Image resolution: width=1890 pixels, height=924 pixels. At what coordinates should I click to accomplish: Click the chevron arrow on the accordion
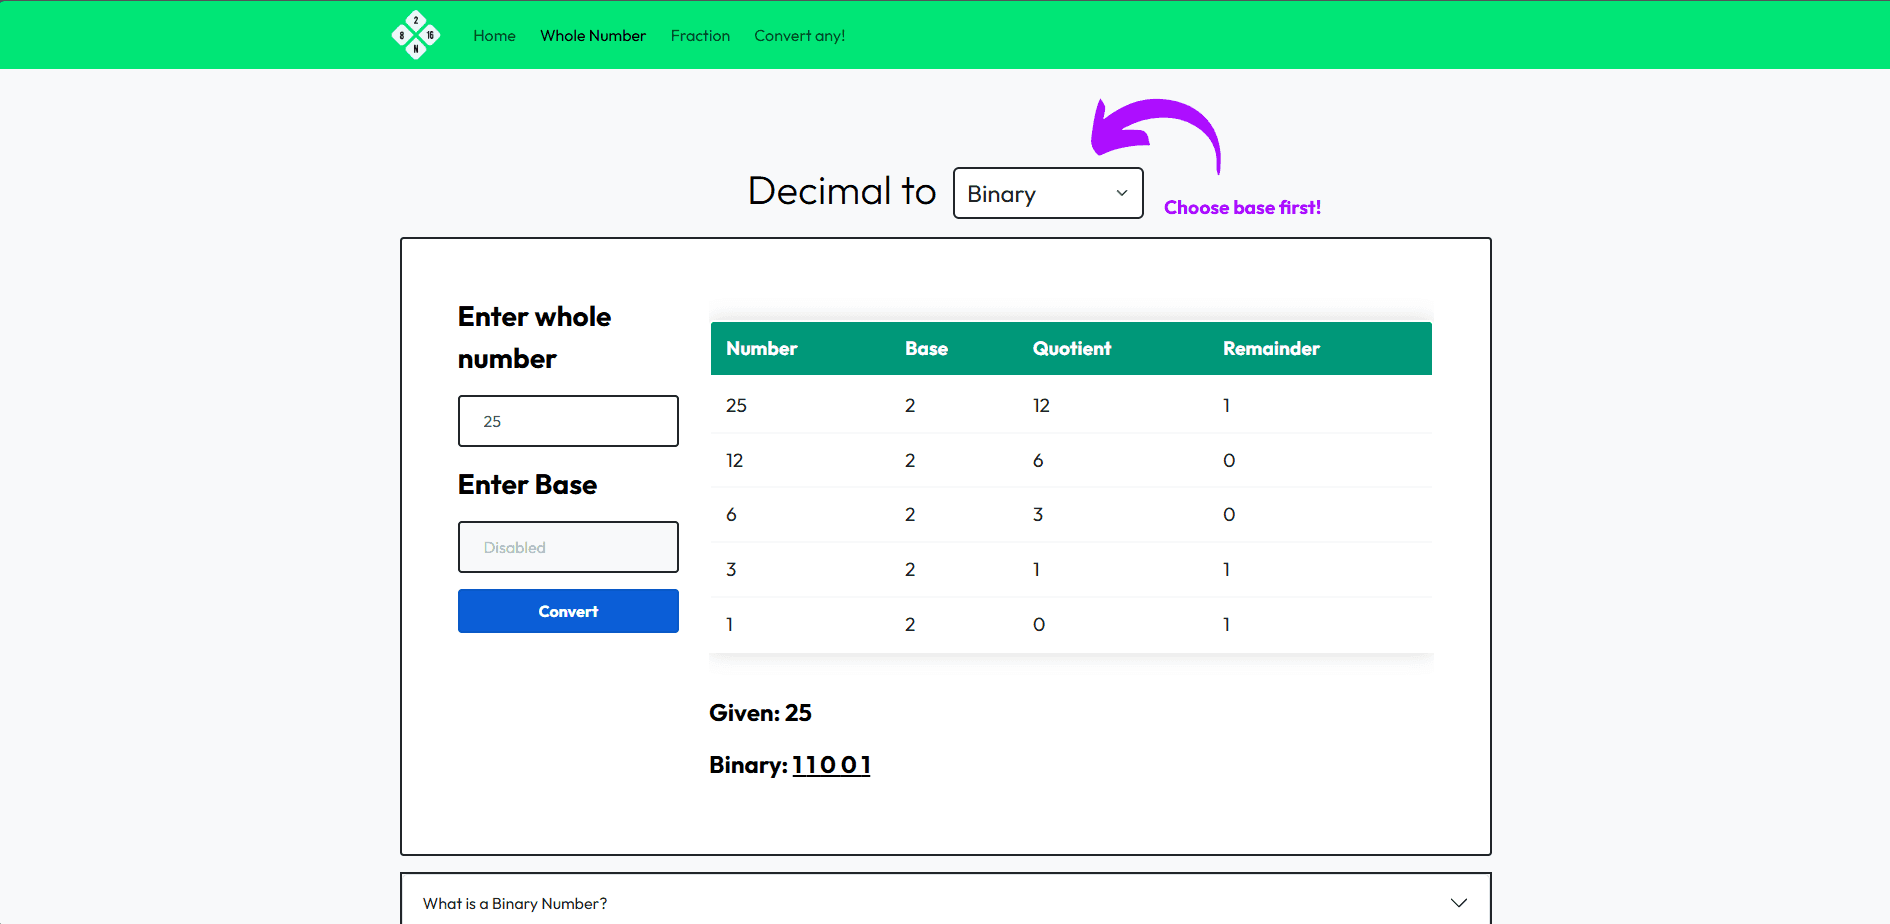coord(1458,903)
